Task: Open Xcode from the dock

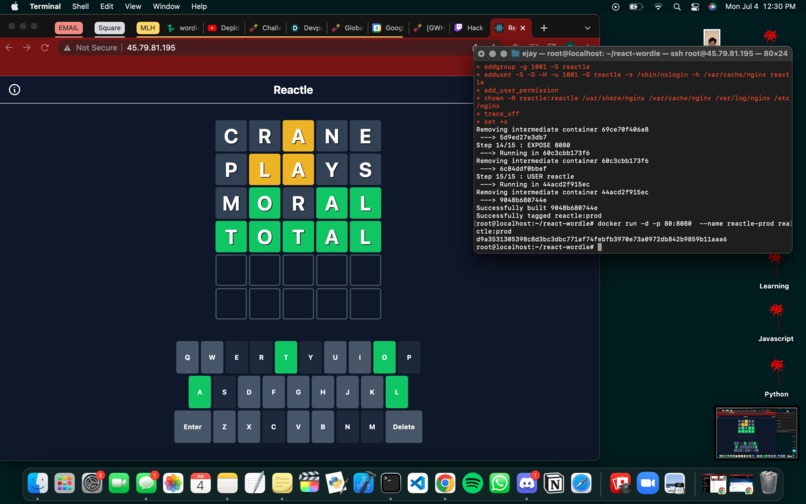Action: (363, 483)
